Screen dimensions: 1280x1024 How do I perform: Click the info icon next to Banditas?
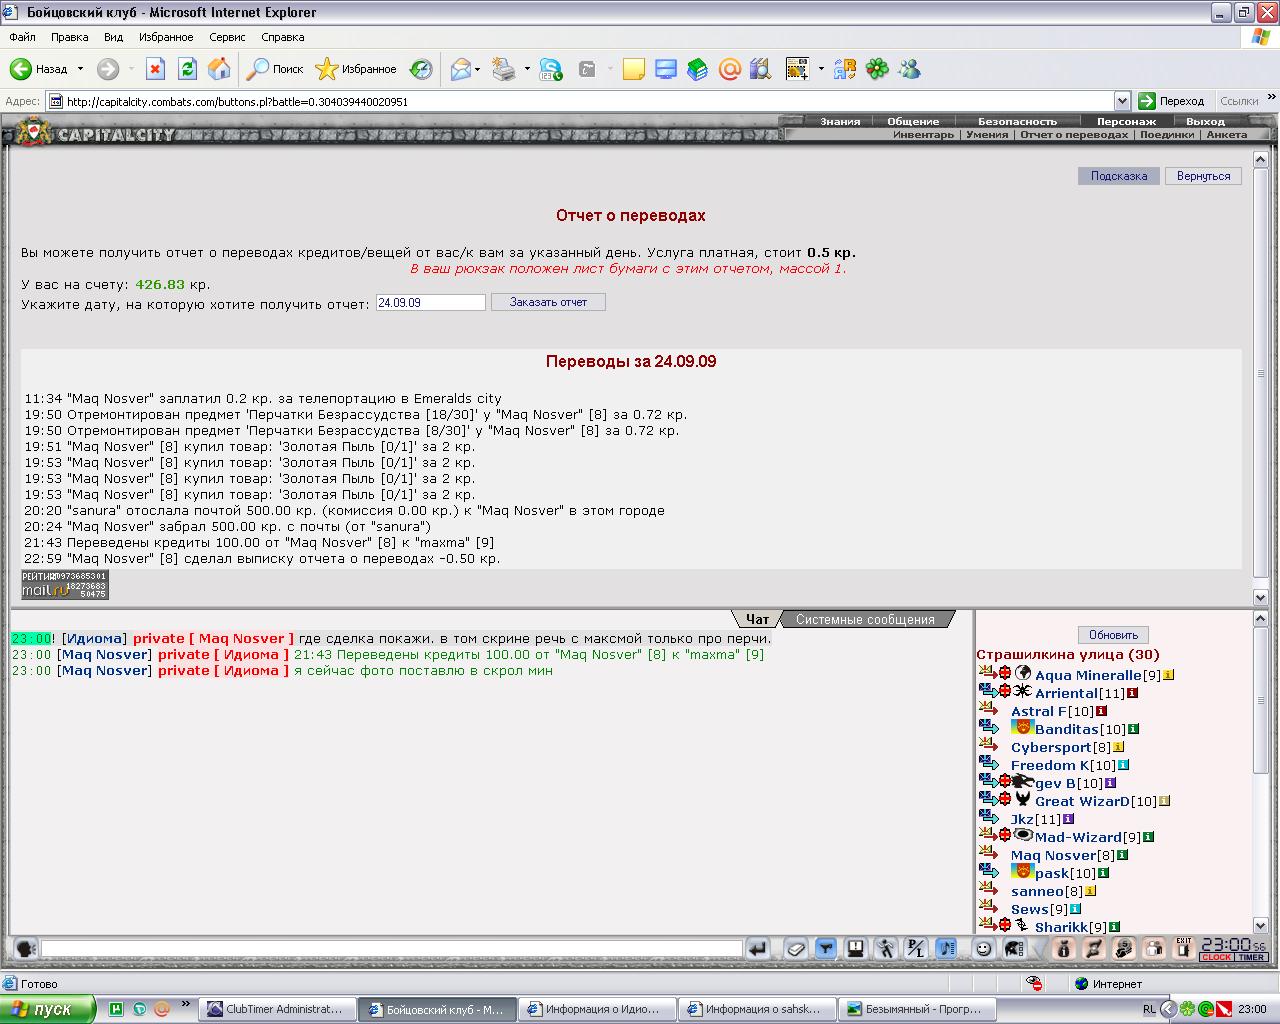[1133, 729]
